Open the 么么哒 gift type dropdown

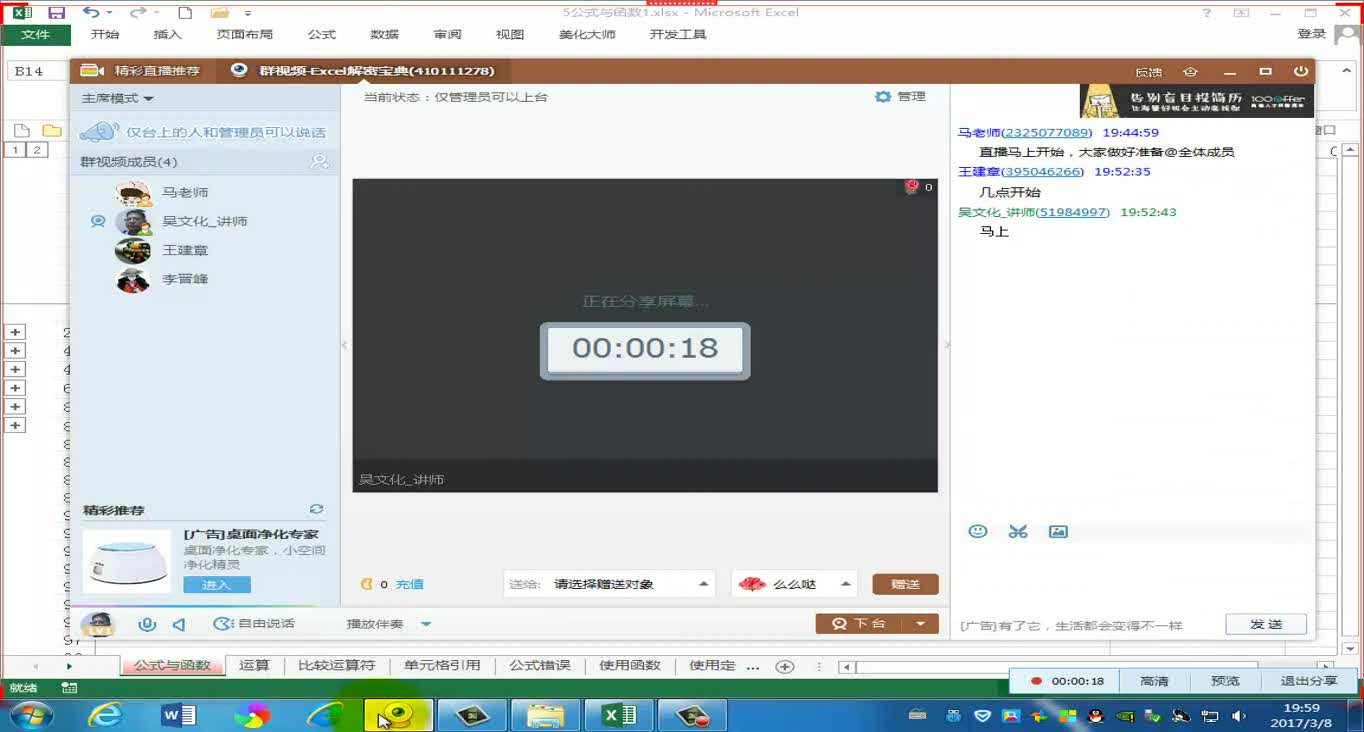point(795,584)
